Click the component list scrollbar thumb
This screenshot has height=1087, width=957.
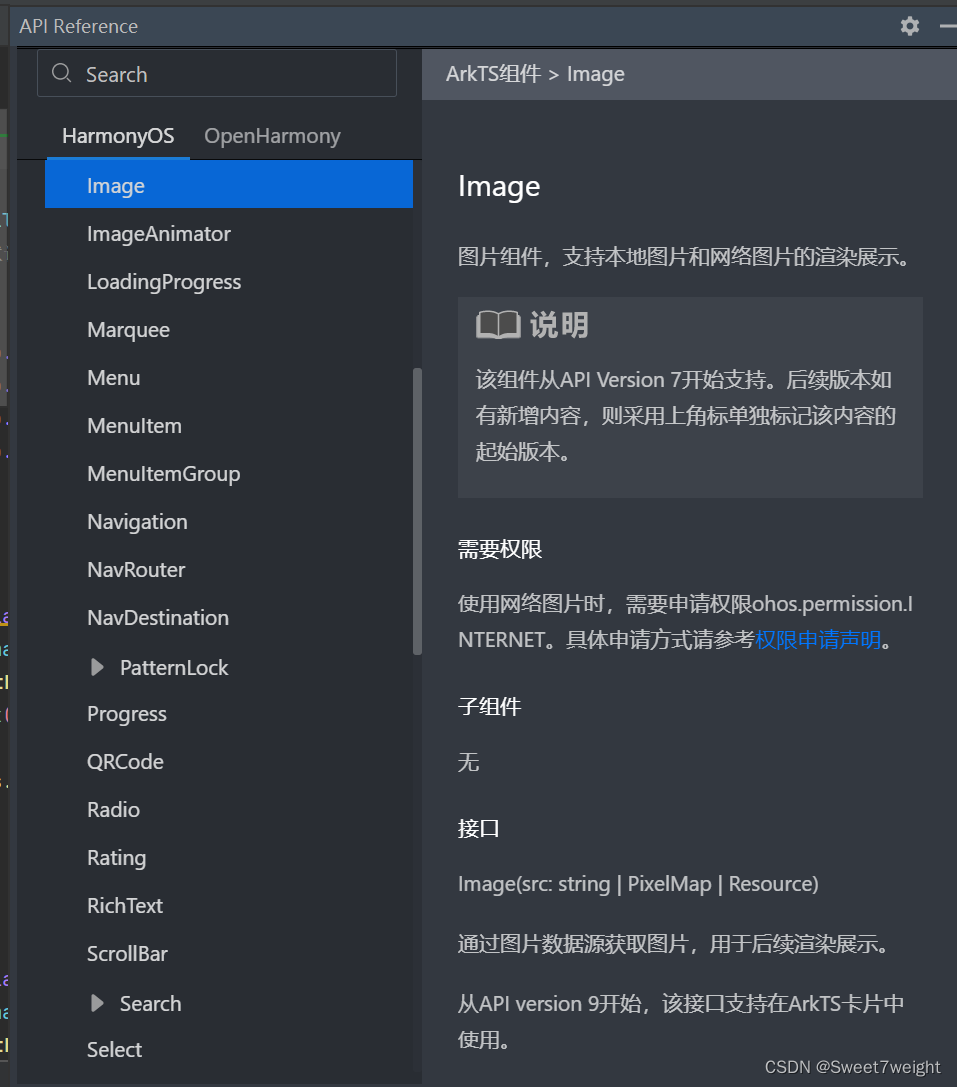pyautogui.click(x=417, y=511)
